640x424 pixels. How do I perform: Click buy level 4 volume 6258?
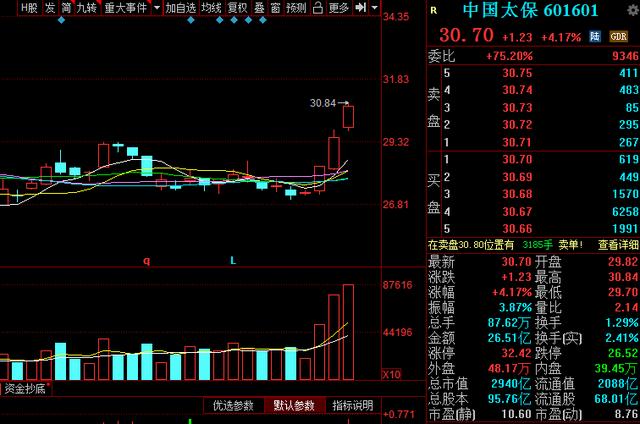click(626, 212)
